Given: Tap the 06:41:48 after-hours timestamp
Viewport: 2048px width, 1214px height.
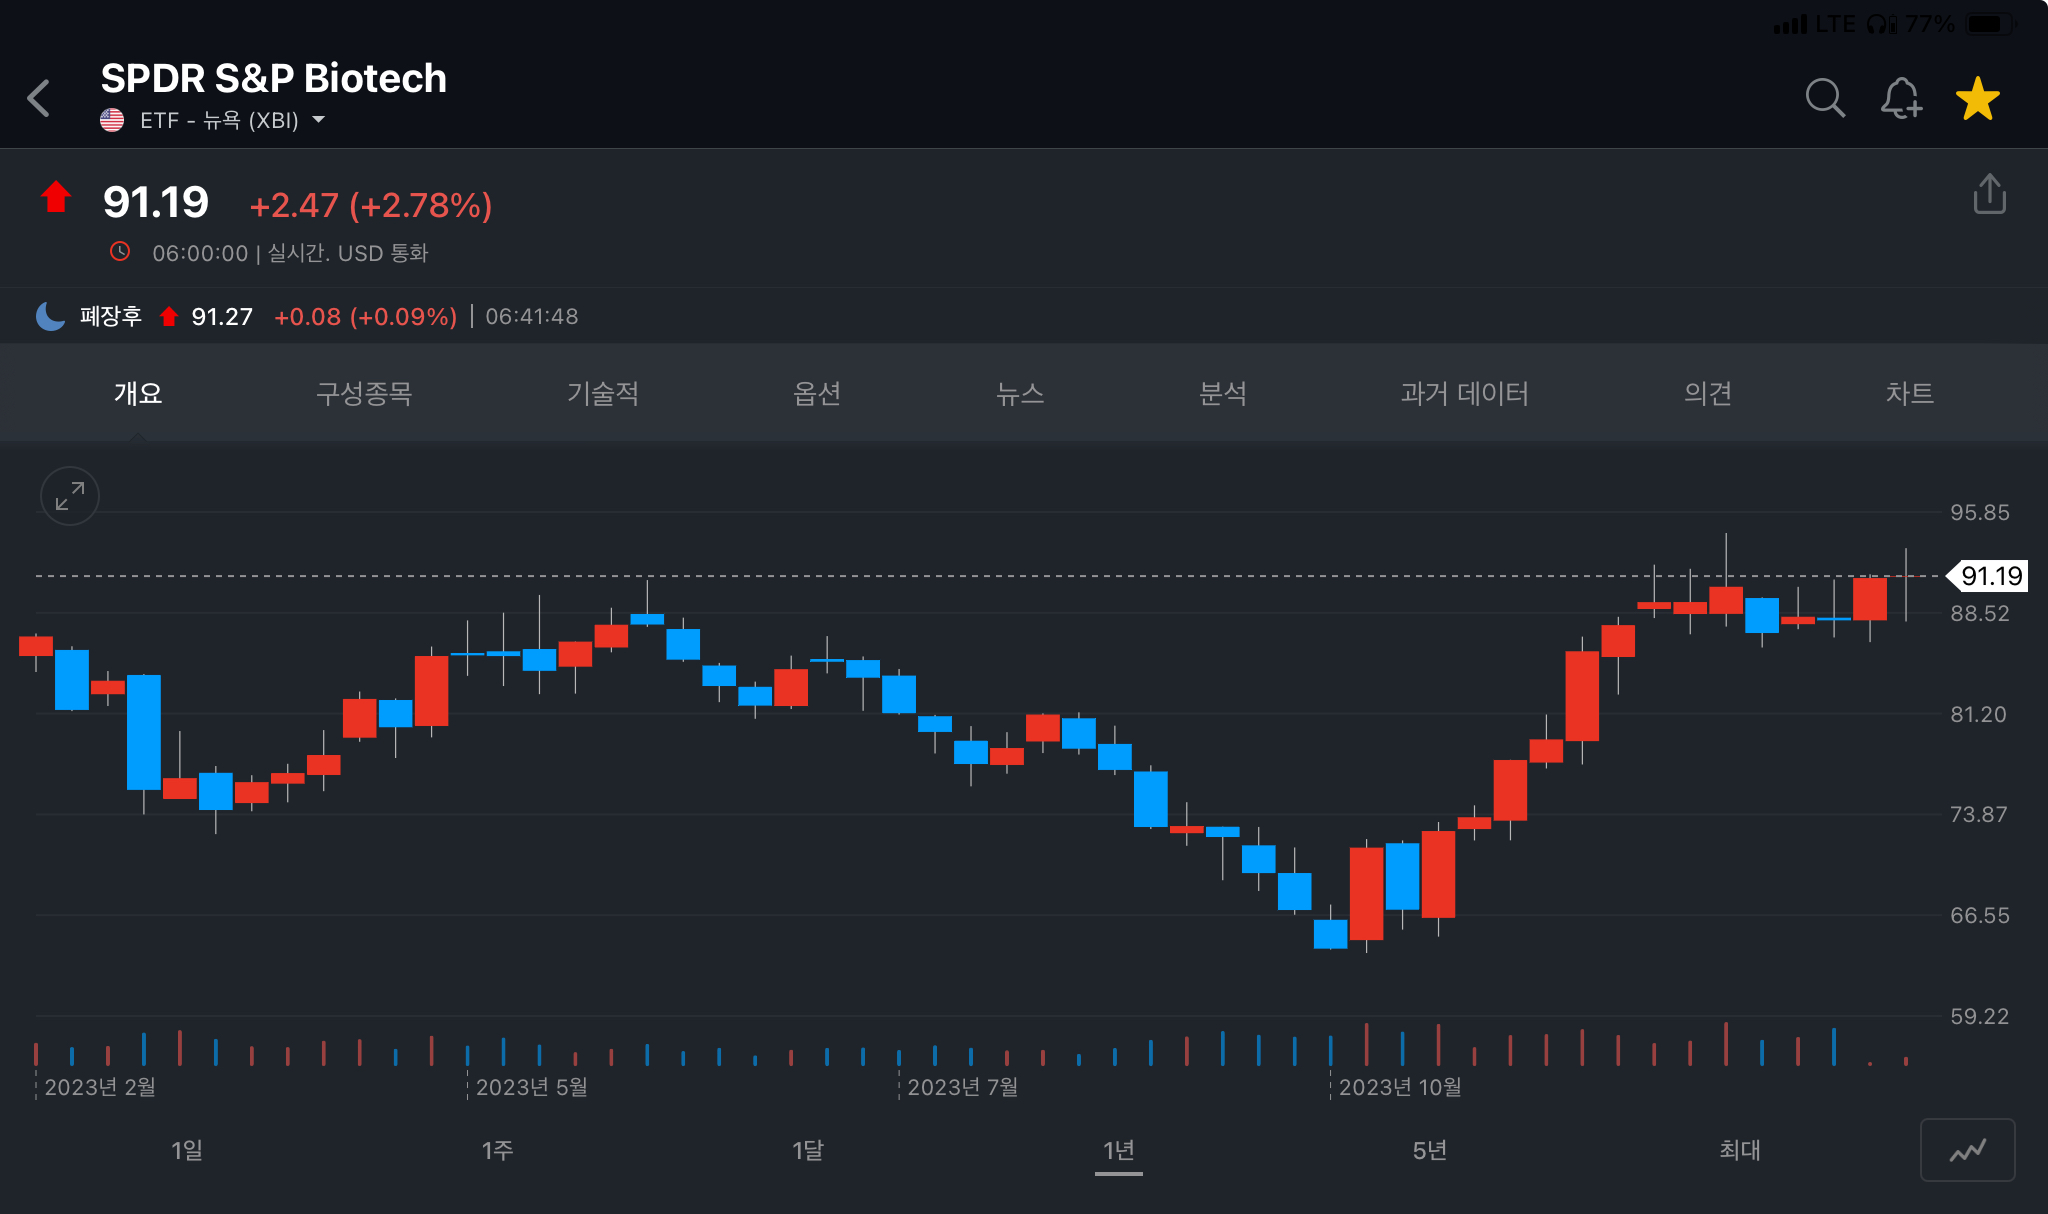Looking at the screenshot, I should coord(532,316).
